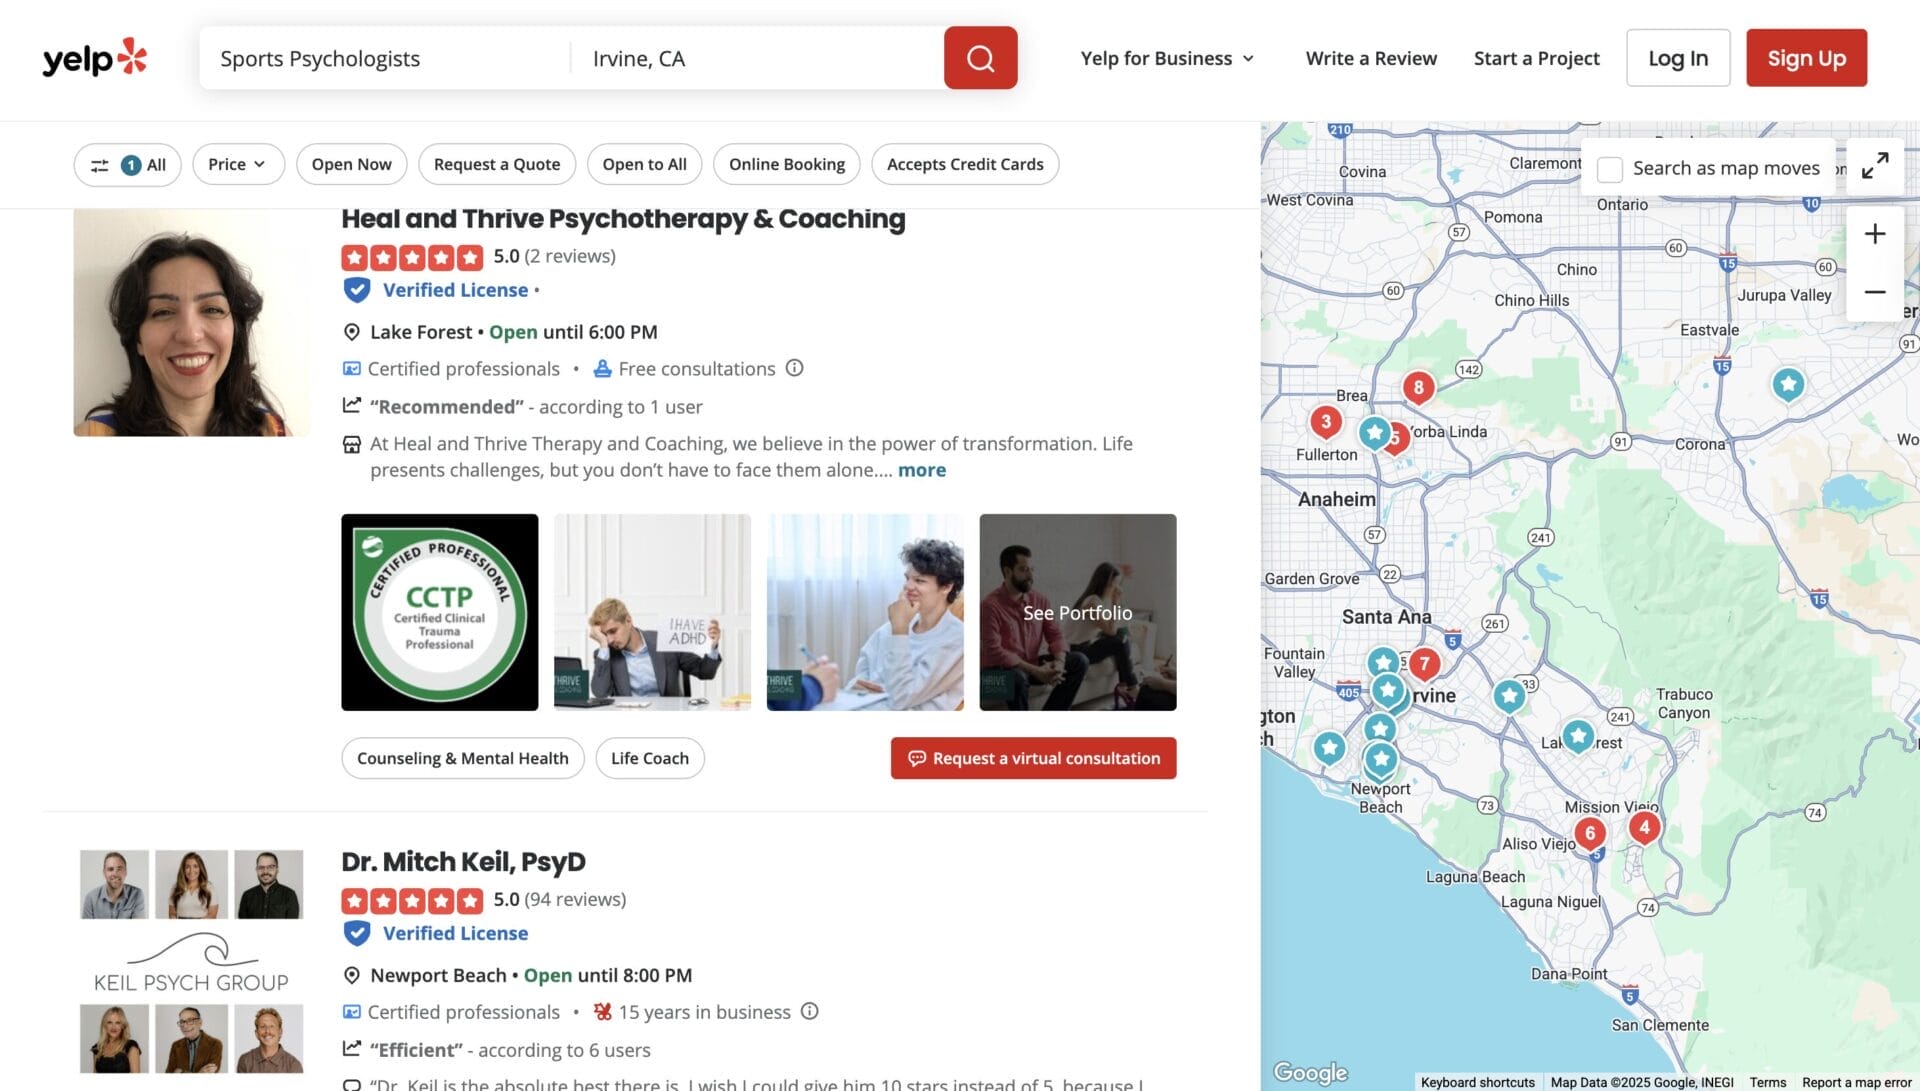This screenshot has height=1091, width=1920.
Task: Zoom in on the map
Action: [1875, 234]
